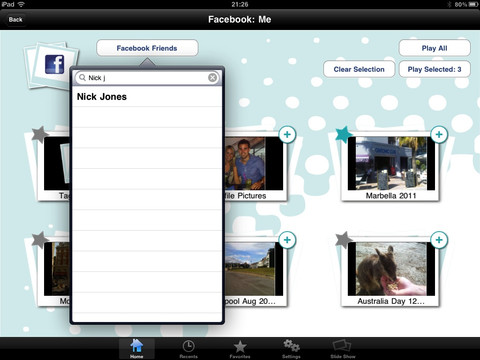Click the Play All button
Screen dimensions: 480x360
point(434,48)
